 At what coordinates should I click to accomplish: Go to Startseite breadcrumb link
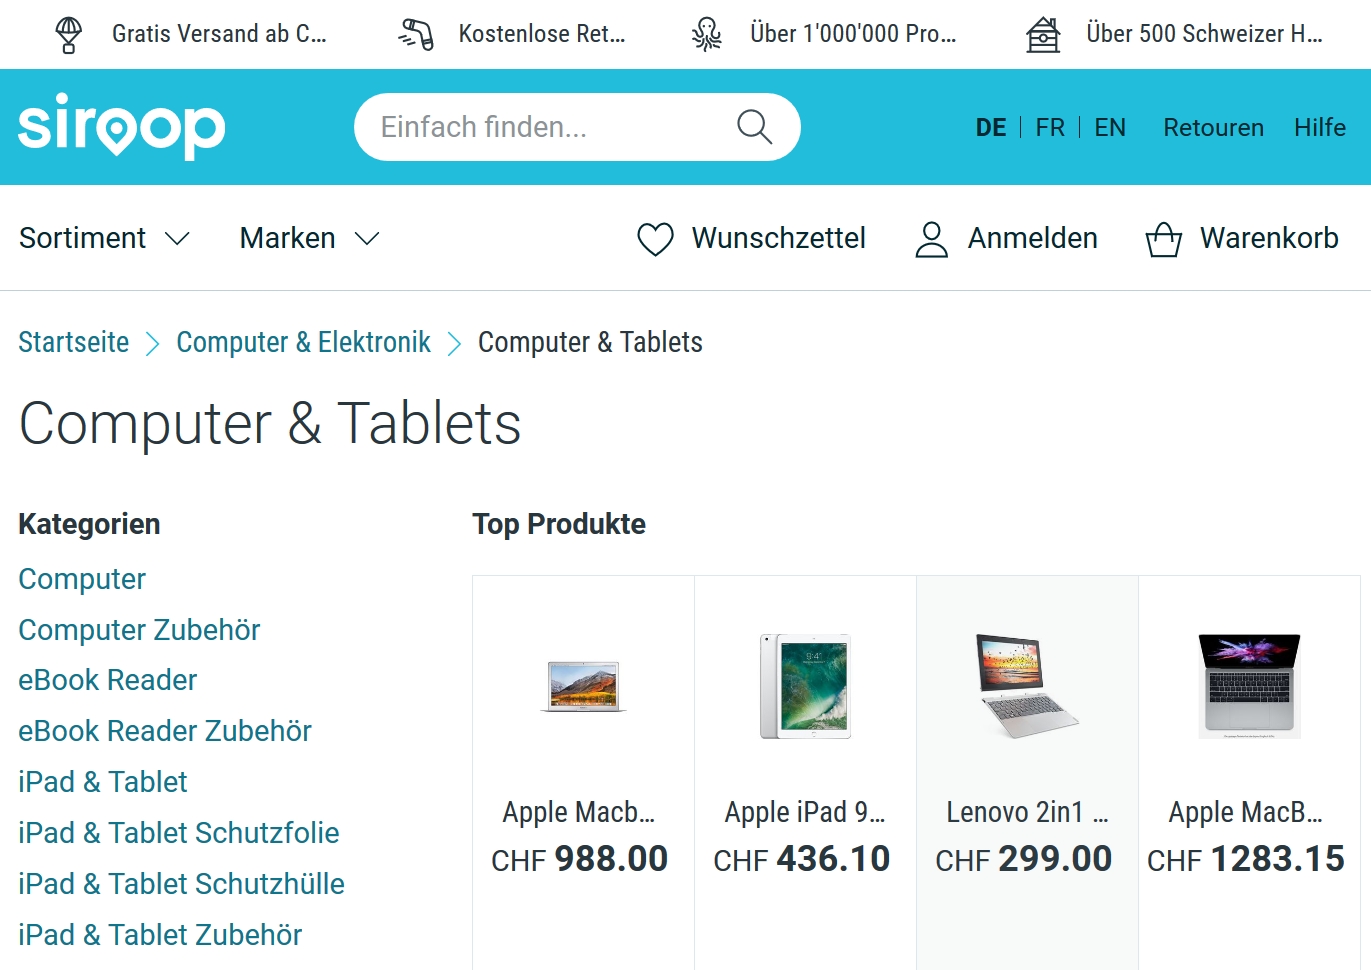[x=74, y=342]
